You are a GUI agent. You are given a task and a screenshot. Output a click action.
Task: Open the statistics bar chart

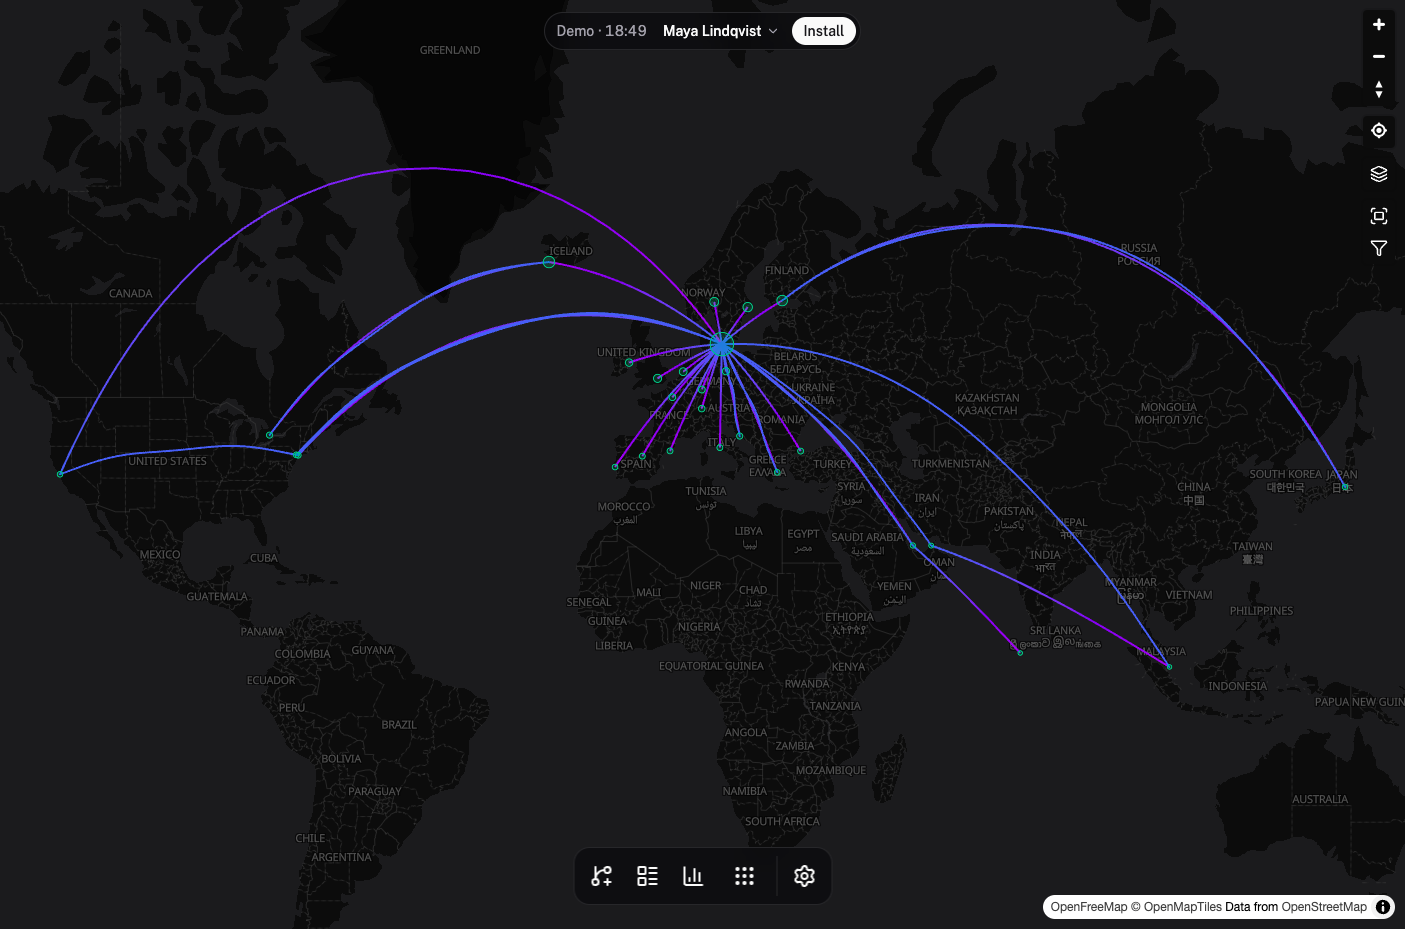(693, 876)
